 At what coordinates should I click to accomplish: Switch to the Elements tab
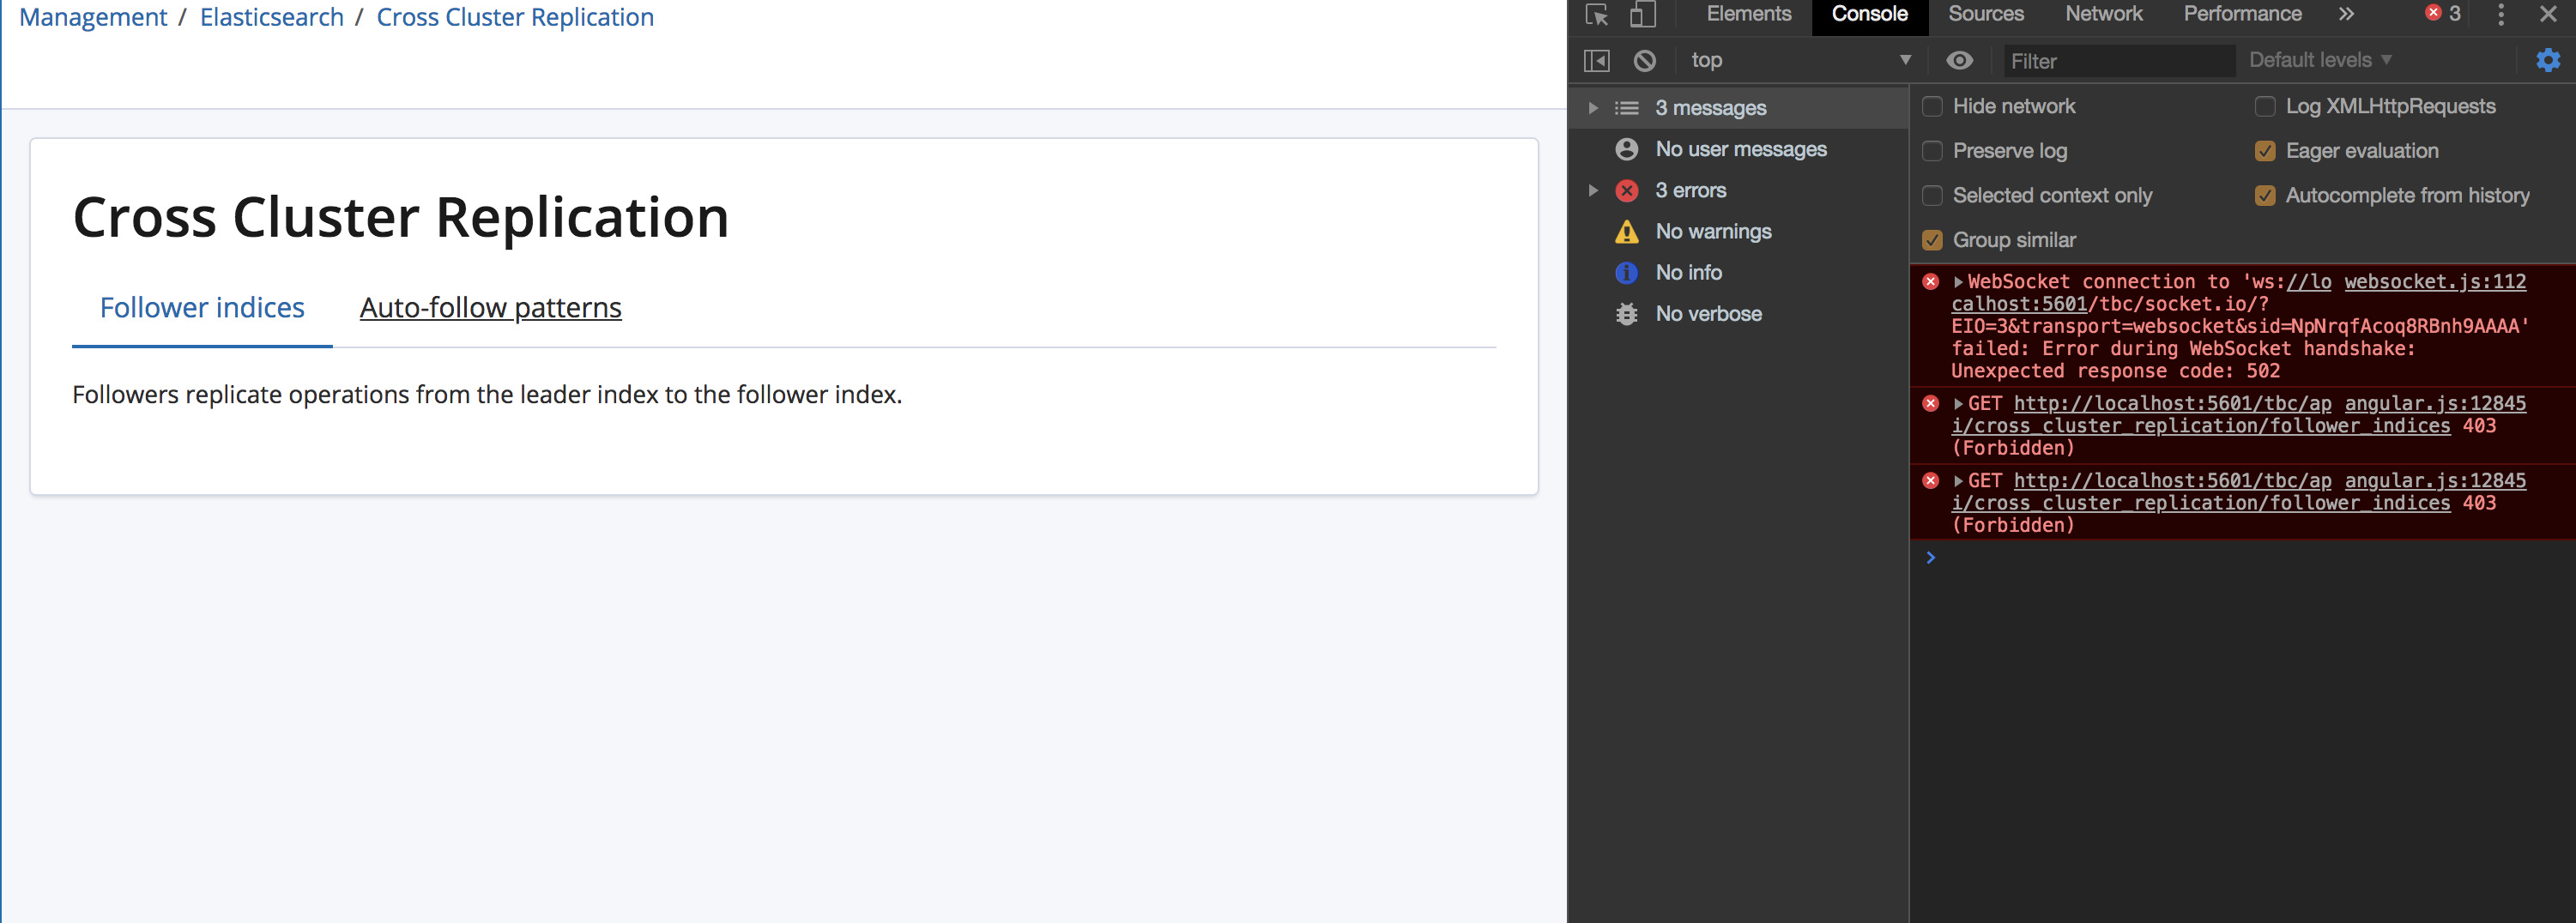tap(1748, 14)
